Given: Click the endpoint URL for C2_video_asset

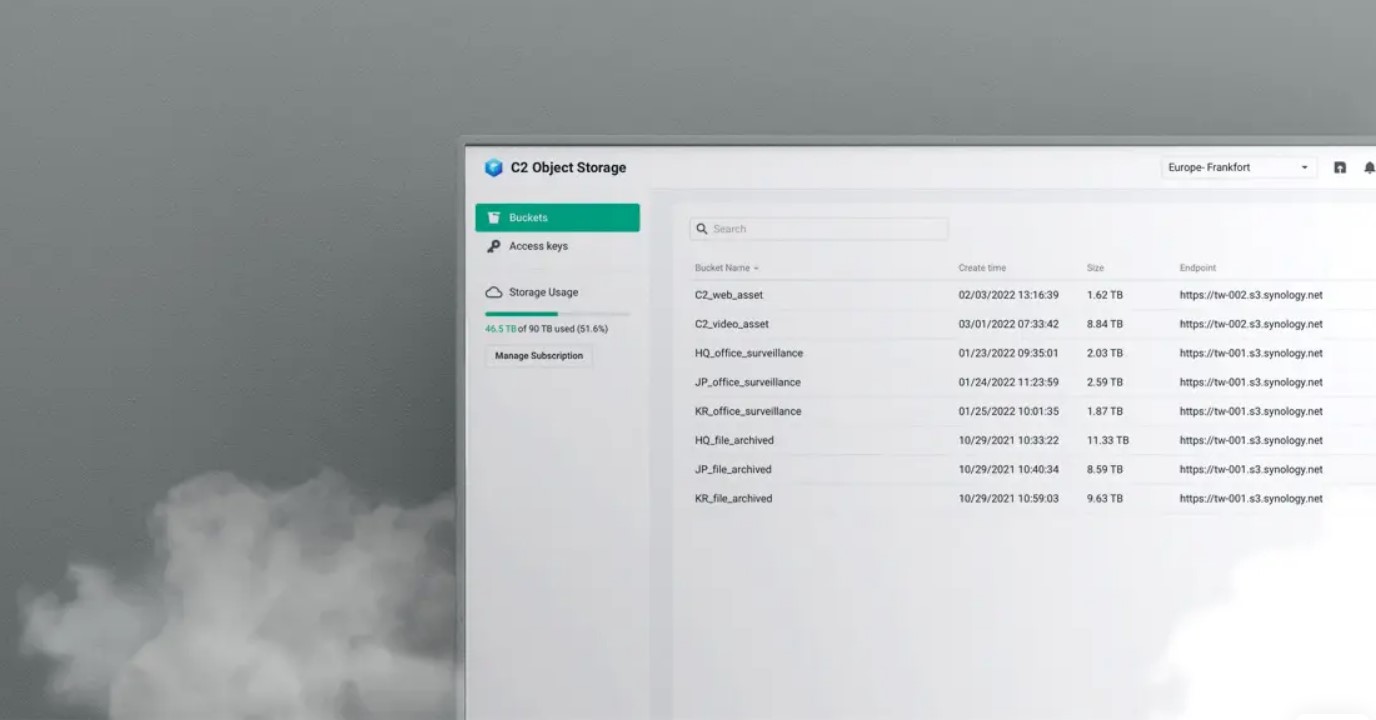Looking at the screenshot, I should 1251,324.
